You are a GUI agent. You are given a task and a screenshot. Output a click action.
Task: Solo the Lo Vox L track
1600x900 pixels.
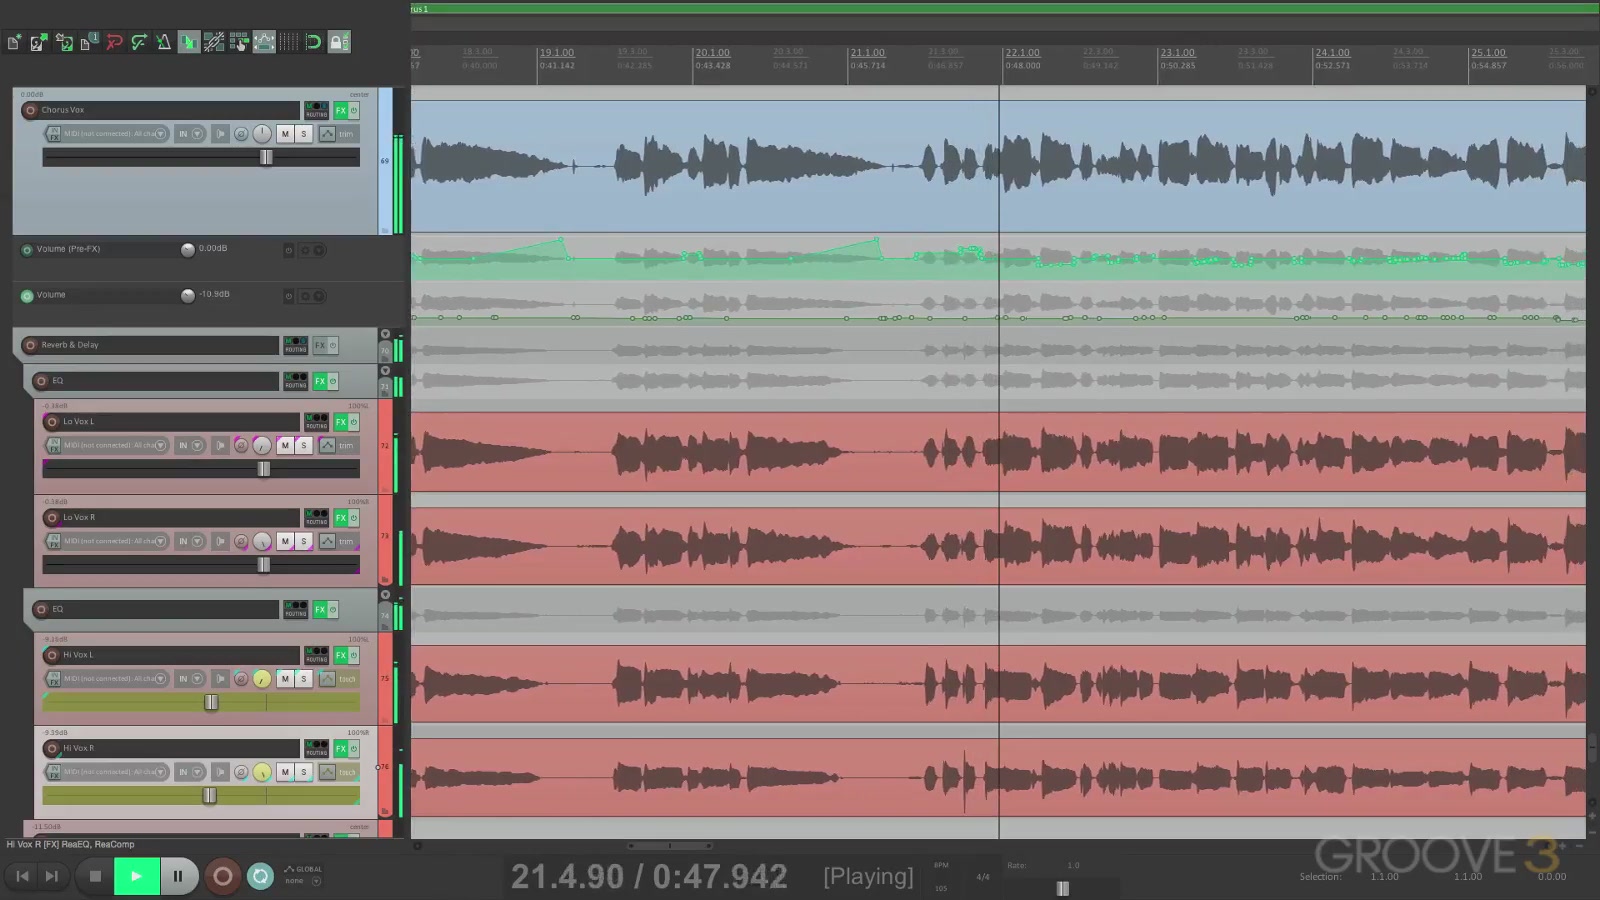coord(304,445)
